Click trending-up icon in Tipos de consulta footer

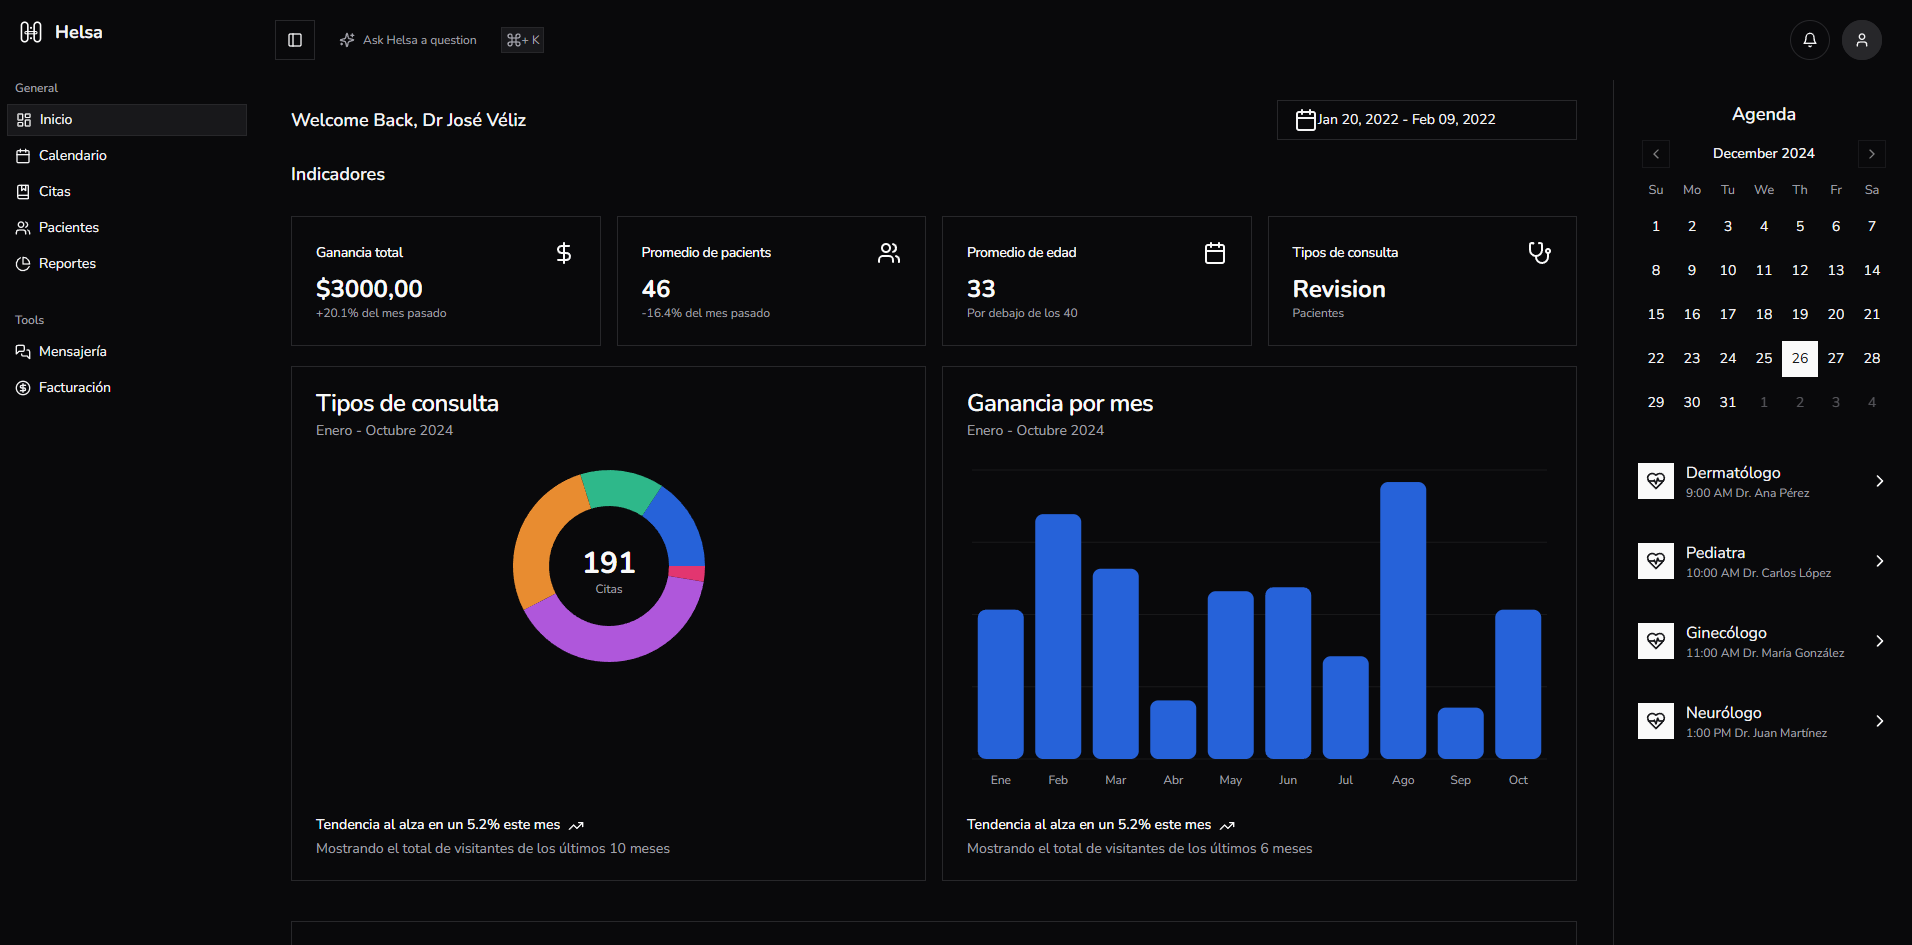click(576, 826)
